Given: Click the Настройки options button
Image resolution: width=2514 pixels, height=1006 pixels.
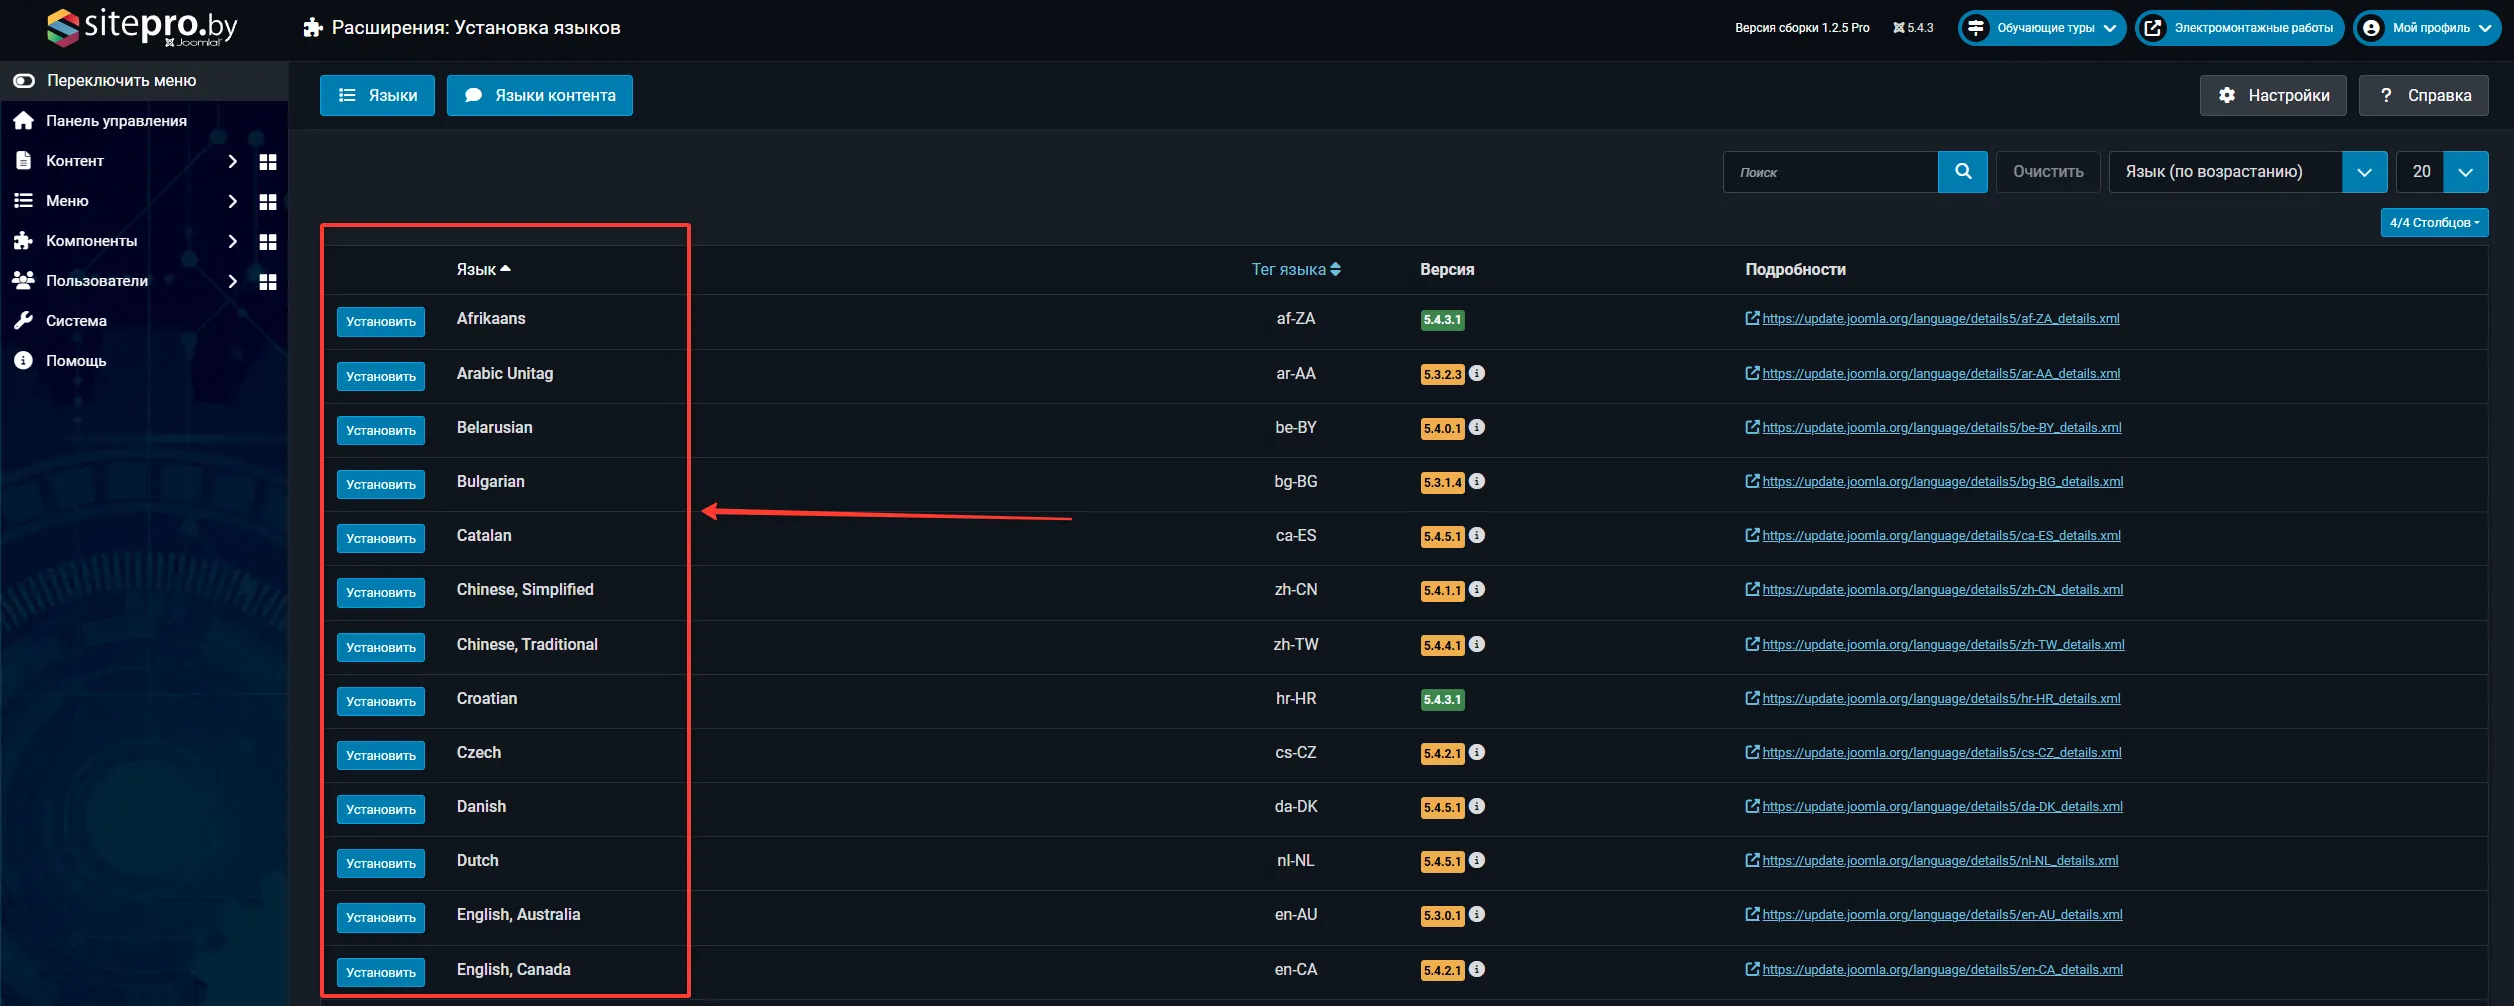Looking at the screenshot, I should (2272, 96).
